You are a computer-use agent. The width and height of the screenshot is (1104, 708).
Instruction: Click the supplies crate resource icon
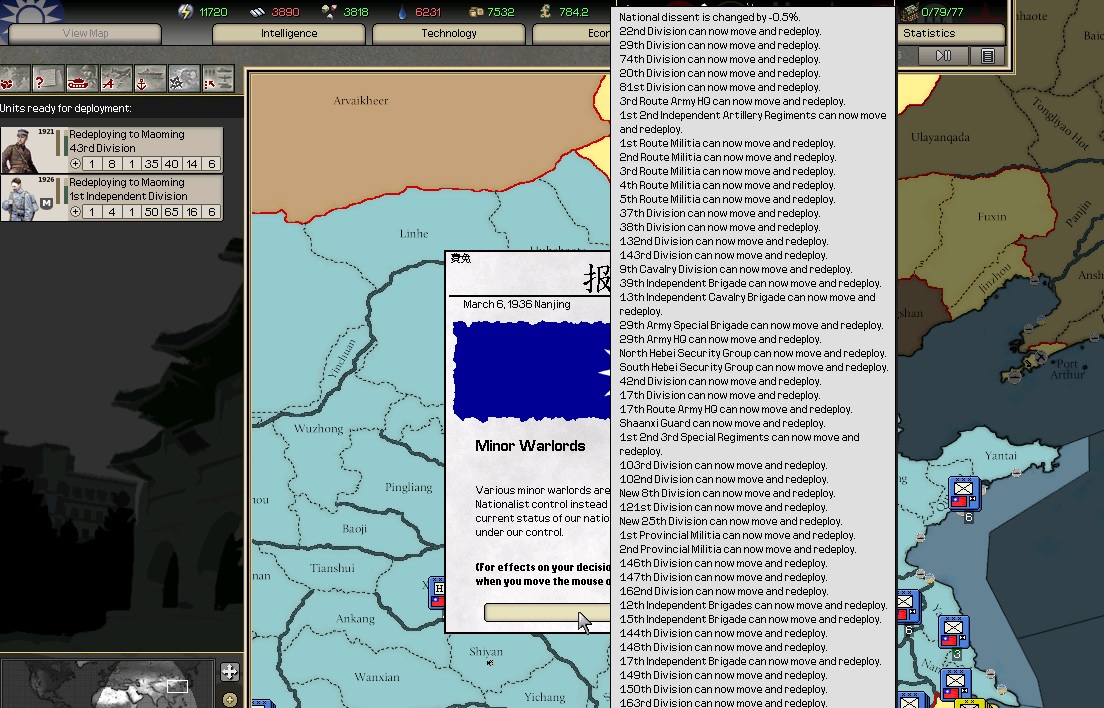pos(476,12)
